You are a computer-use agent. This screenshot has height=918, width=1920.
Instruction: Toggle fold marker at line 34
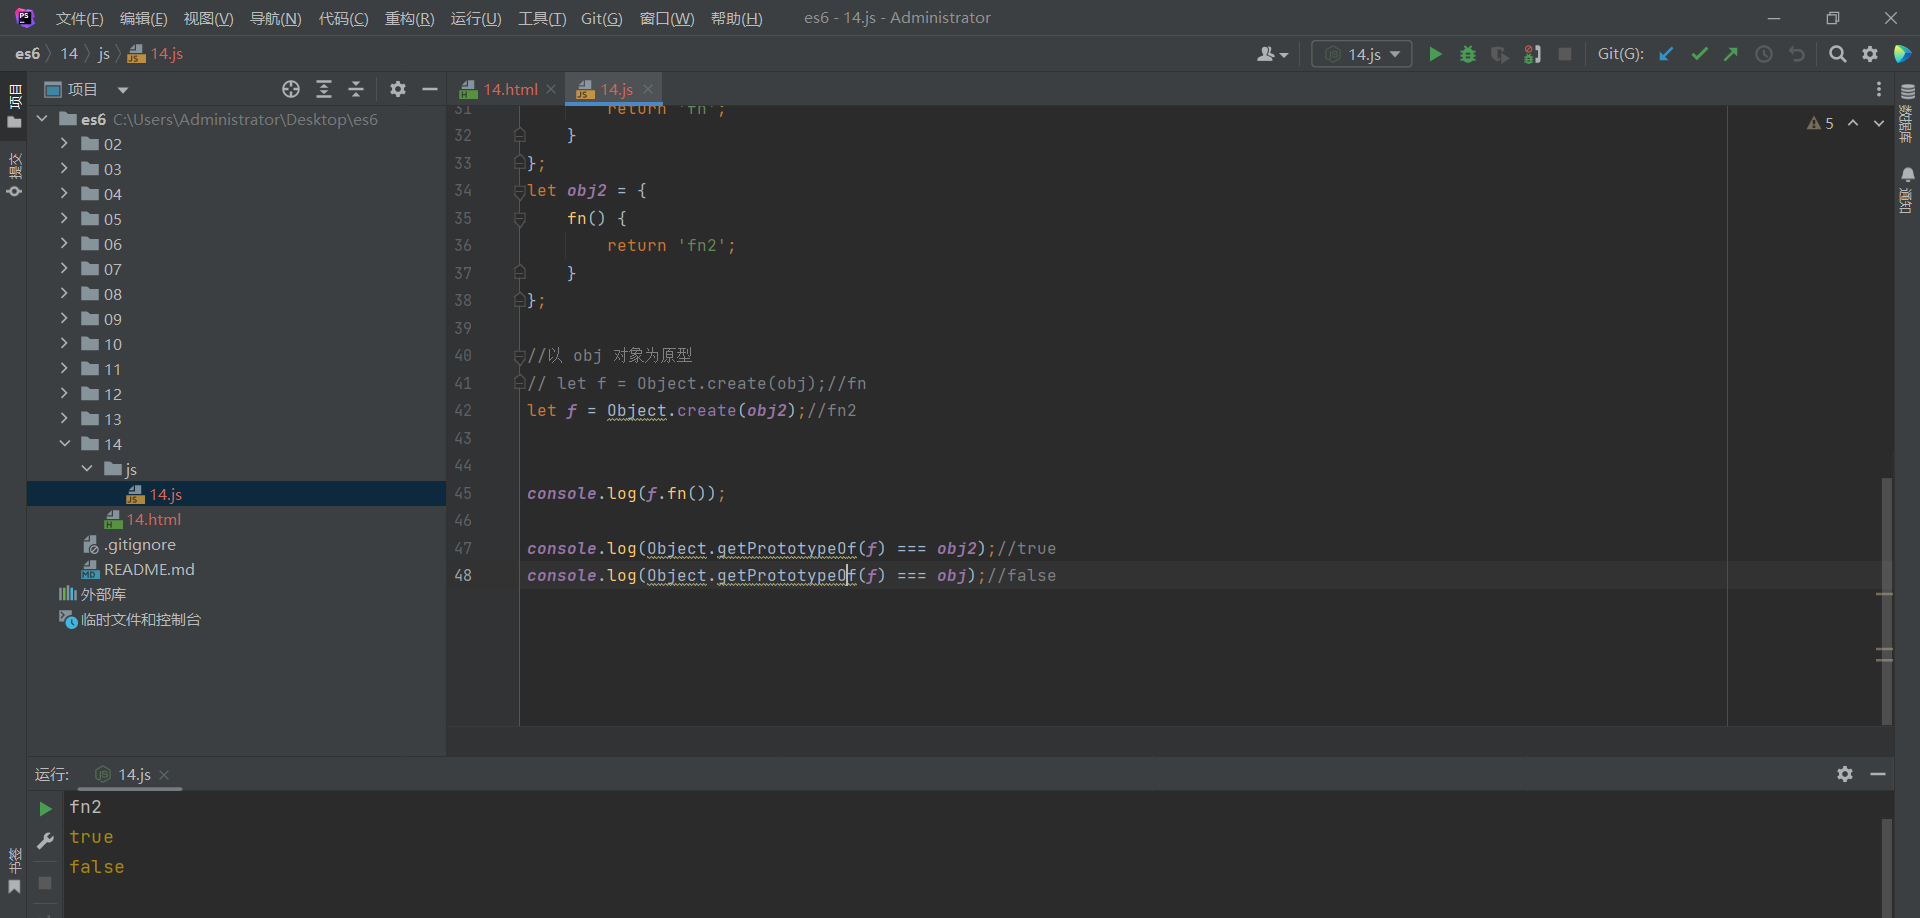click(519, 190)
